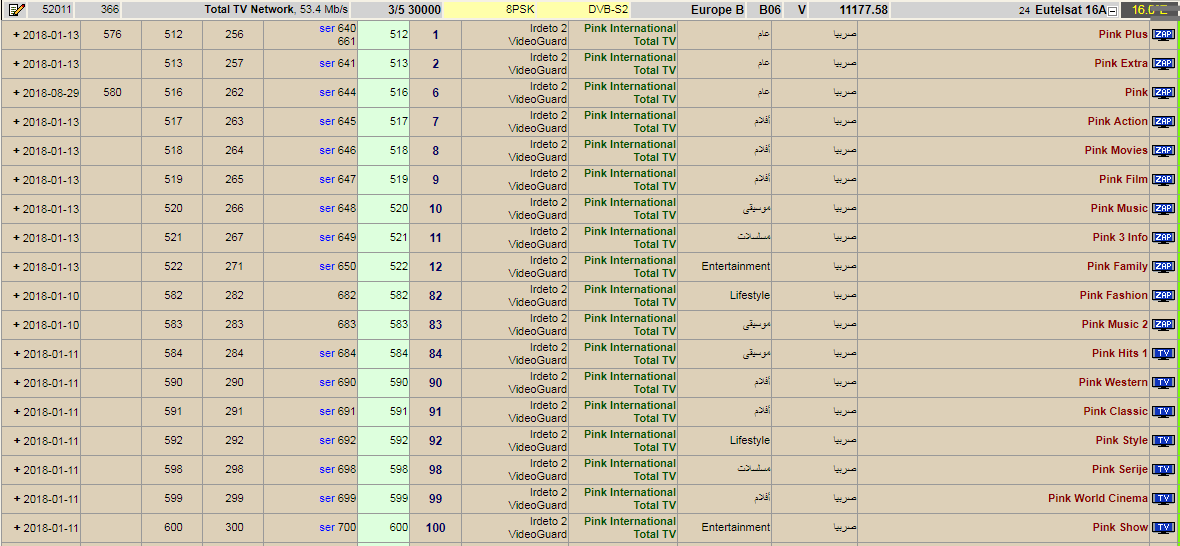Click date '2018-08-29' in the SID 516 Pink row
The height and width of the screenshot is (546, 1180).
[51, 93]
